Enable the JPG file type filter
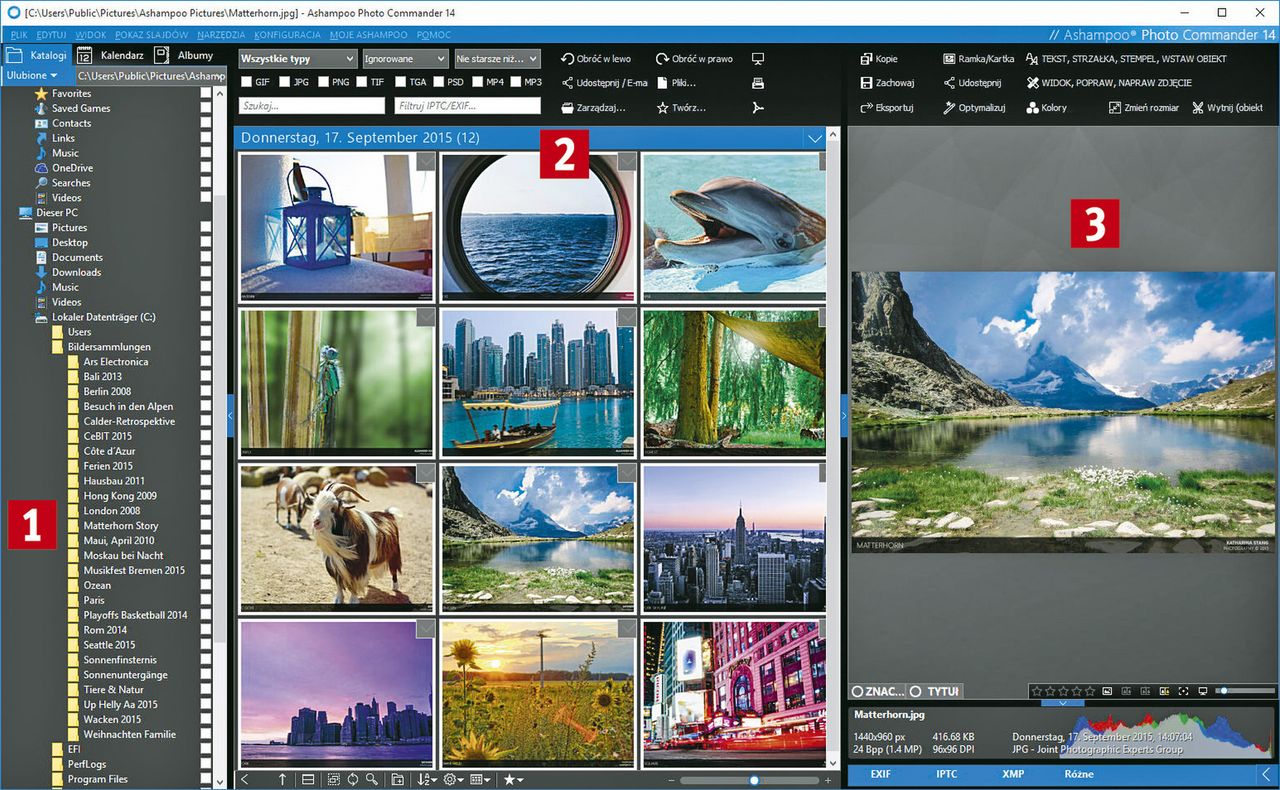Image resolution: width=1280 pixels, height=790 pixels. pos(285,82)
